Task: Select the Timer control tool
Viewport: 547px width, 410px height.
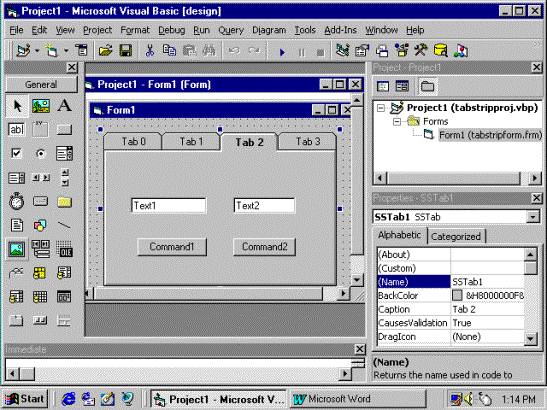Action: pos(17,202)
